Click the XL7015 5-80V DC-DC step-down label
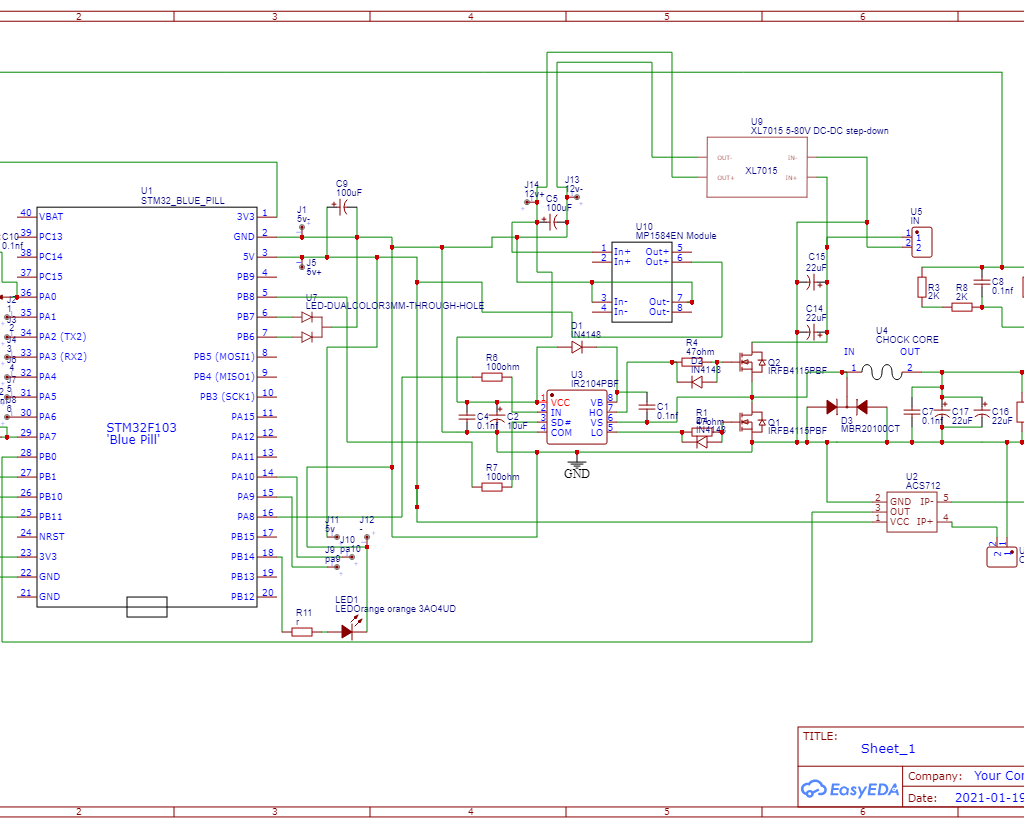The width and height of the screenshot is (1024, 828). coord(820,131)
